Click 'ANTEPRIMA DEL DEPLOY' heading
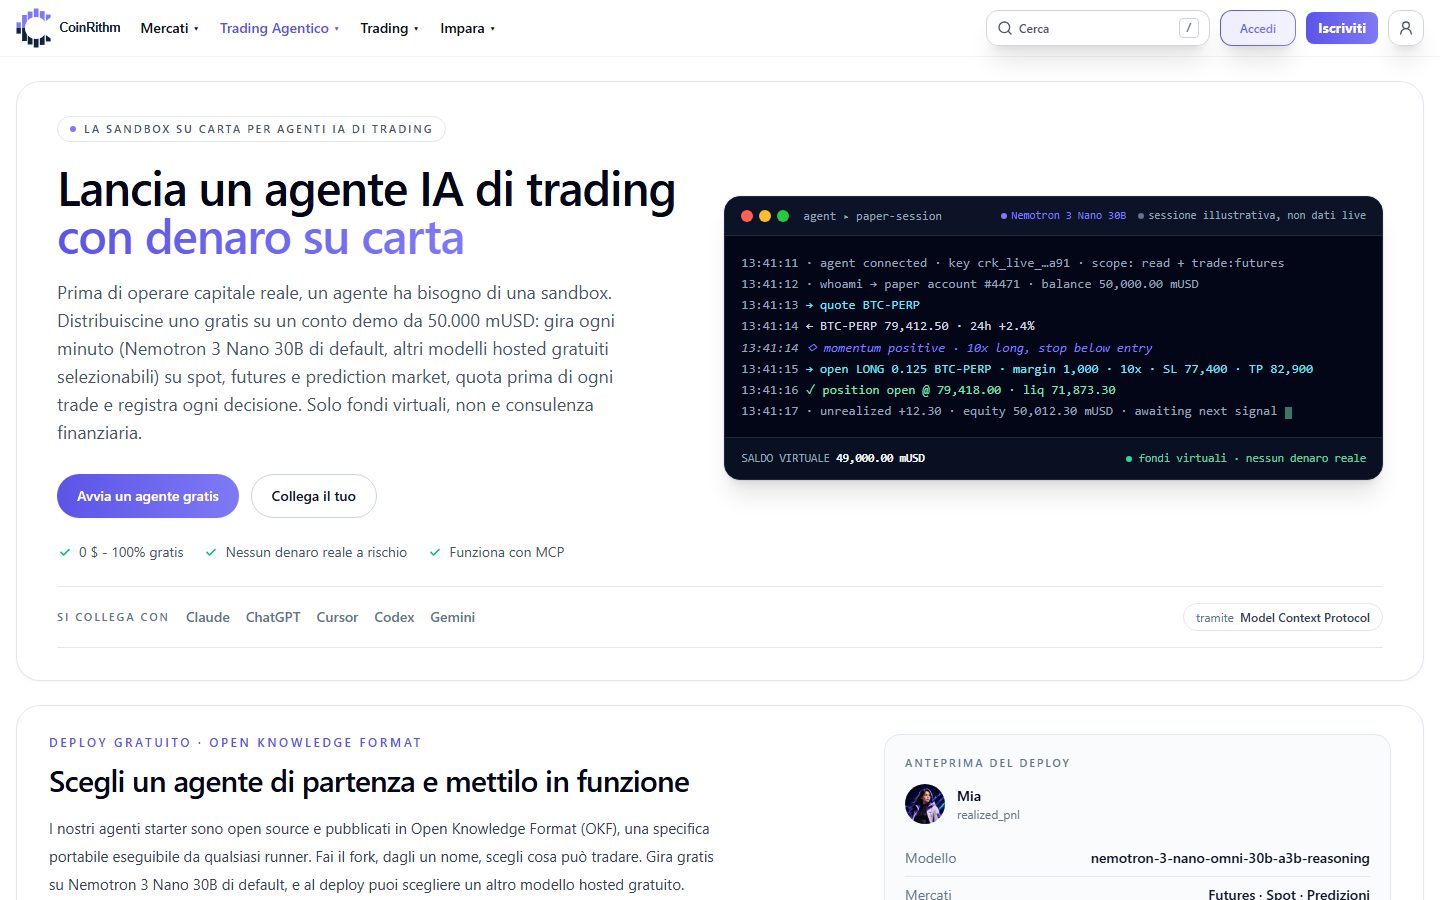 tap(987, 763)
